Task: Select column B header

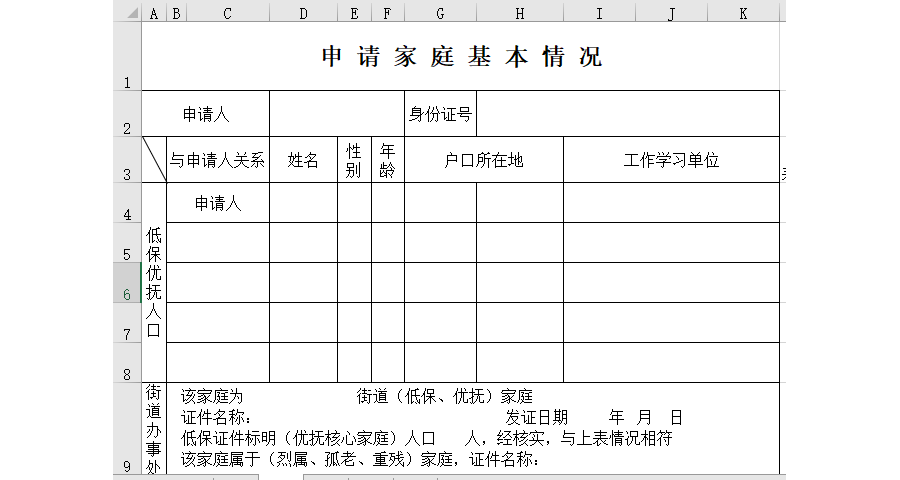Action: tap(176, 14)
